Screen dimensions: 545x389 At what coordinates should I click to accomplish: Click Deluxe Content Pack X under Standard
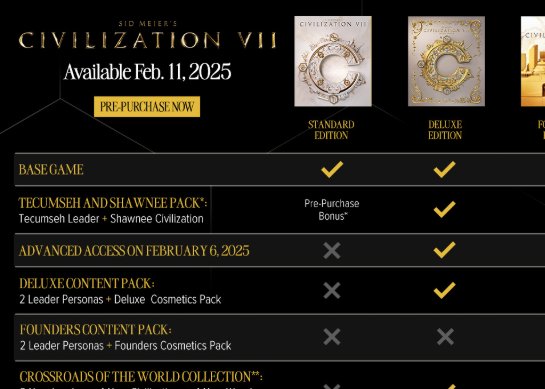click(x=332, y=290)
